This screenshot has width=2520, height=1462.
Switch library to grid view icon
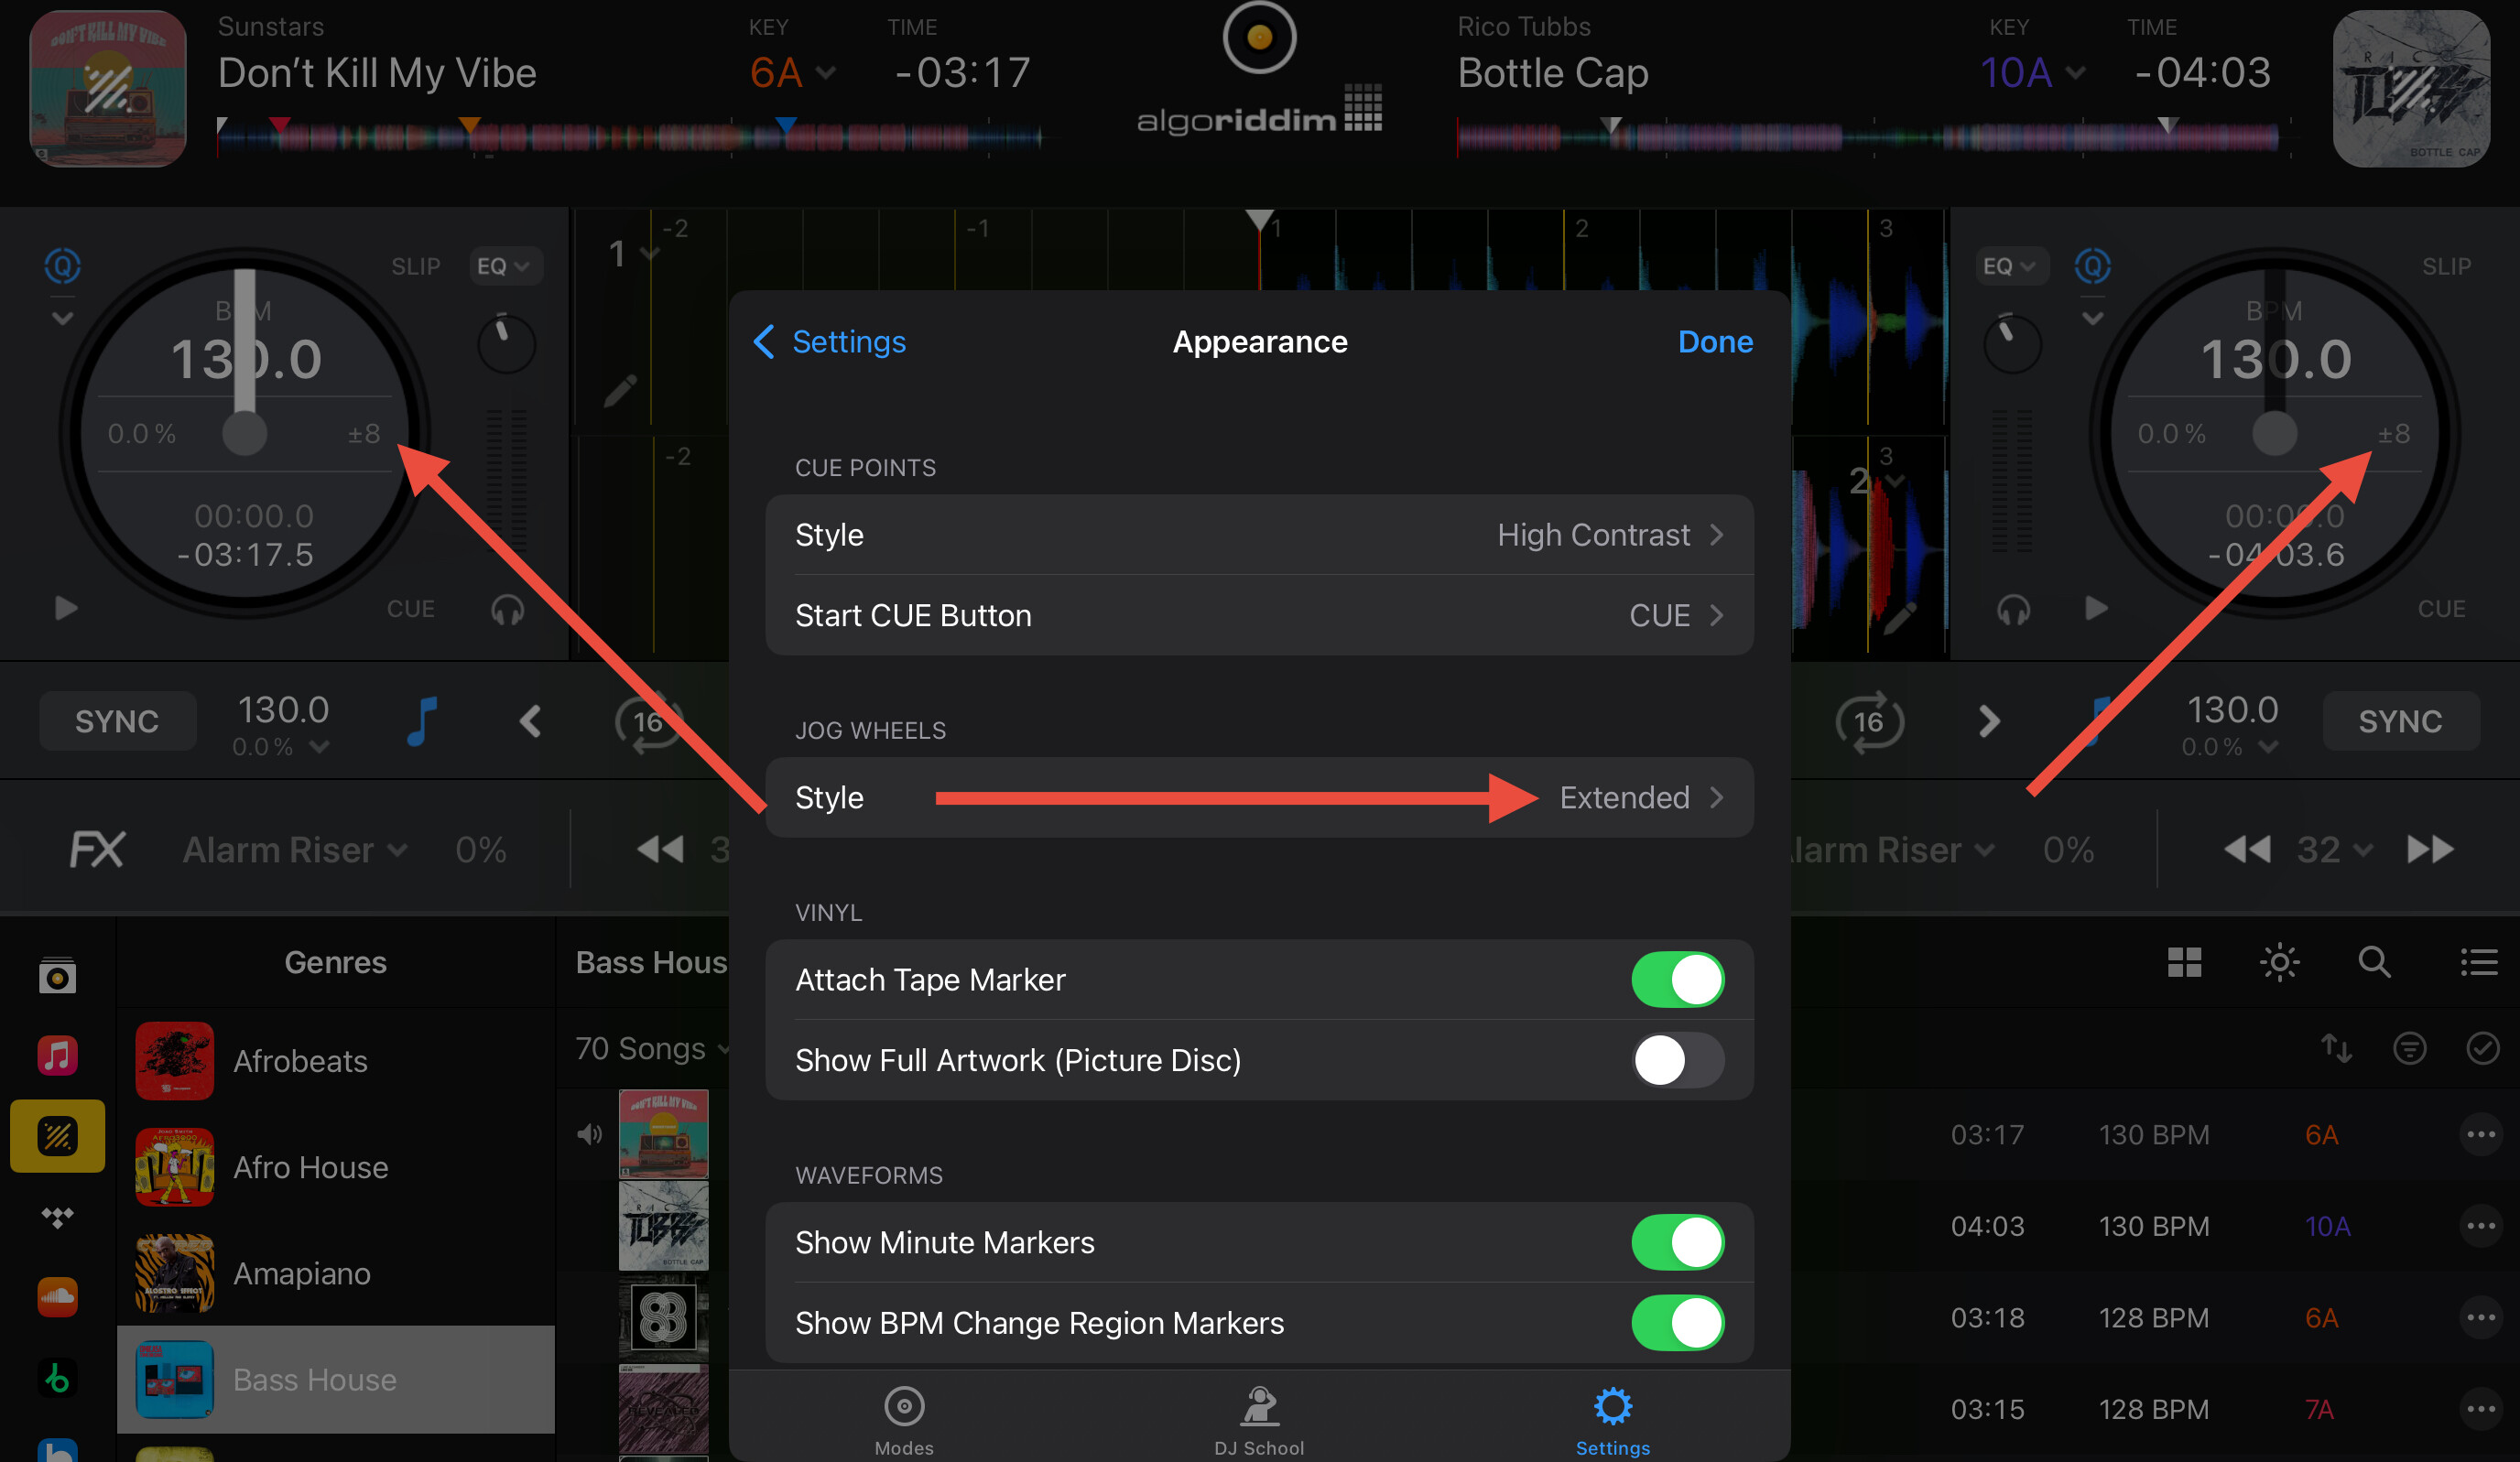click(2184, 963)
